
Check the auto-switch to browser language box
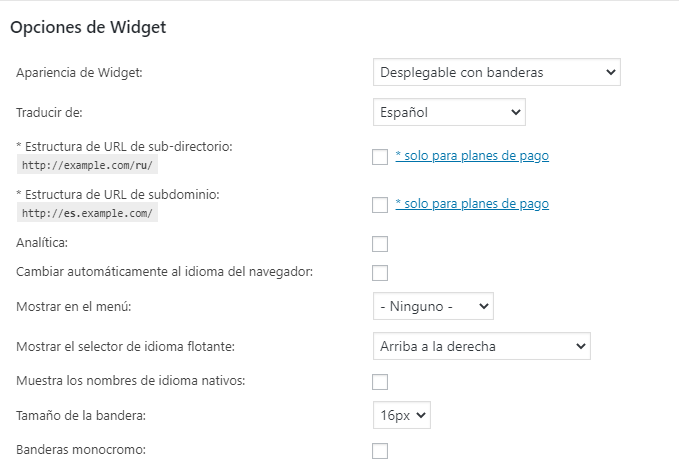click(x=379, y=273)
